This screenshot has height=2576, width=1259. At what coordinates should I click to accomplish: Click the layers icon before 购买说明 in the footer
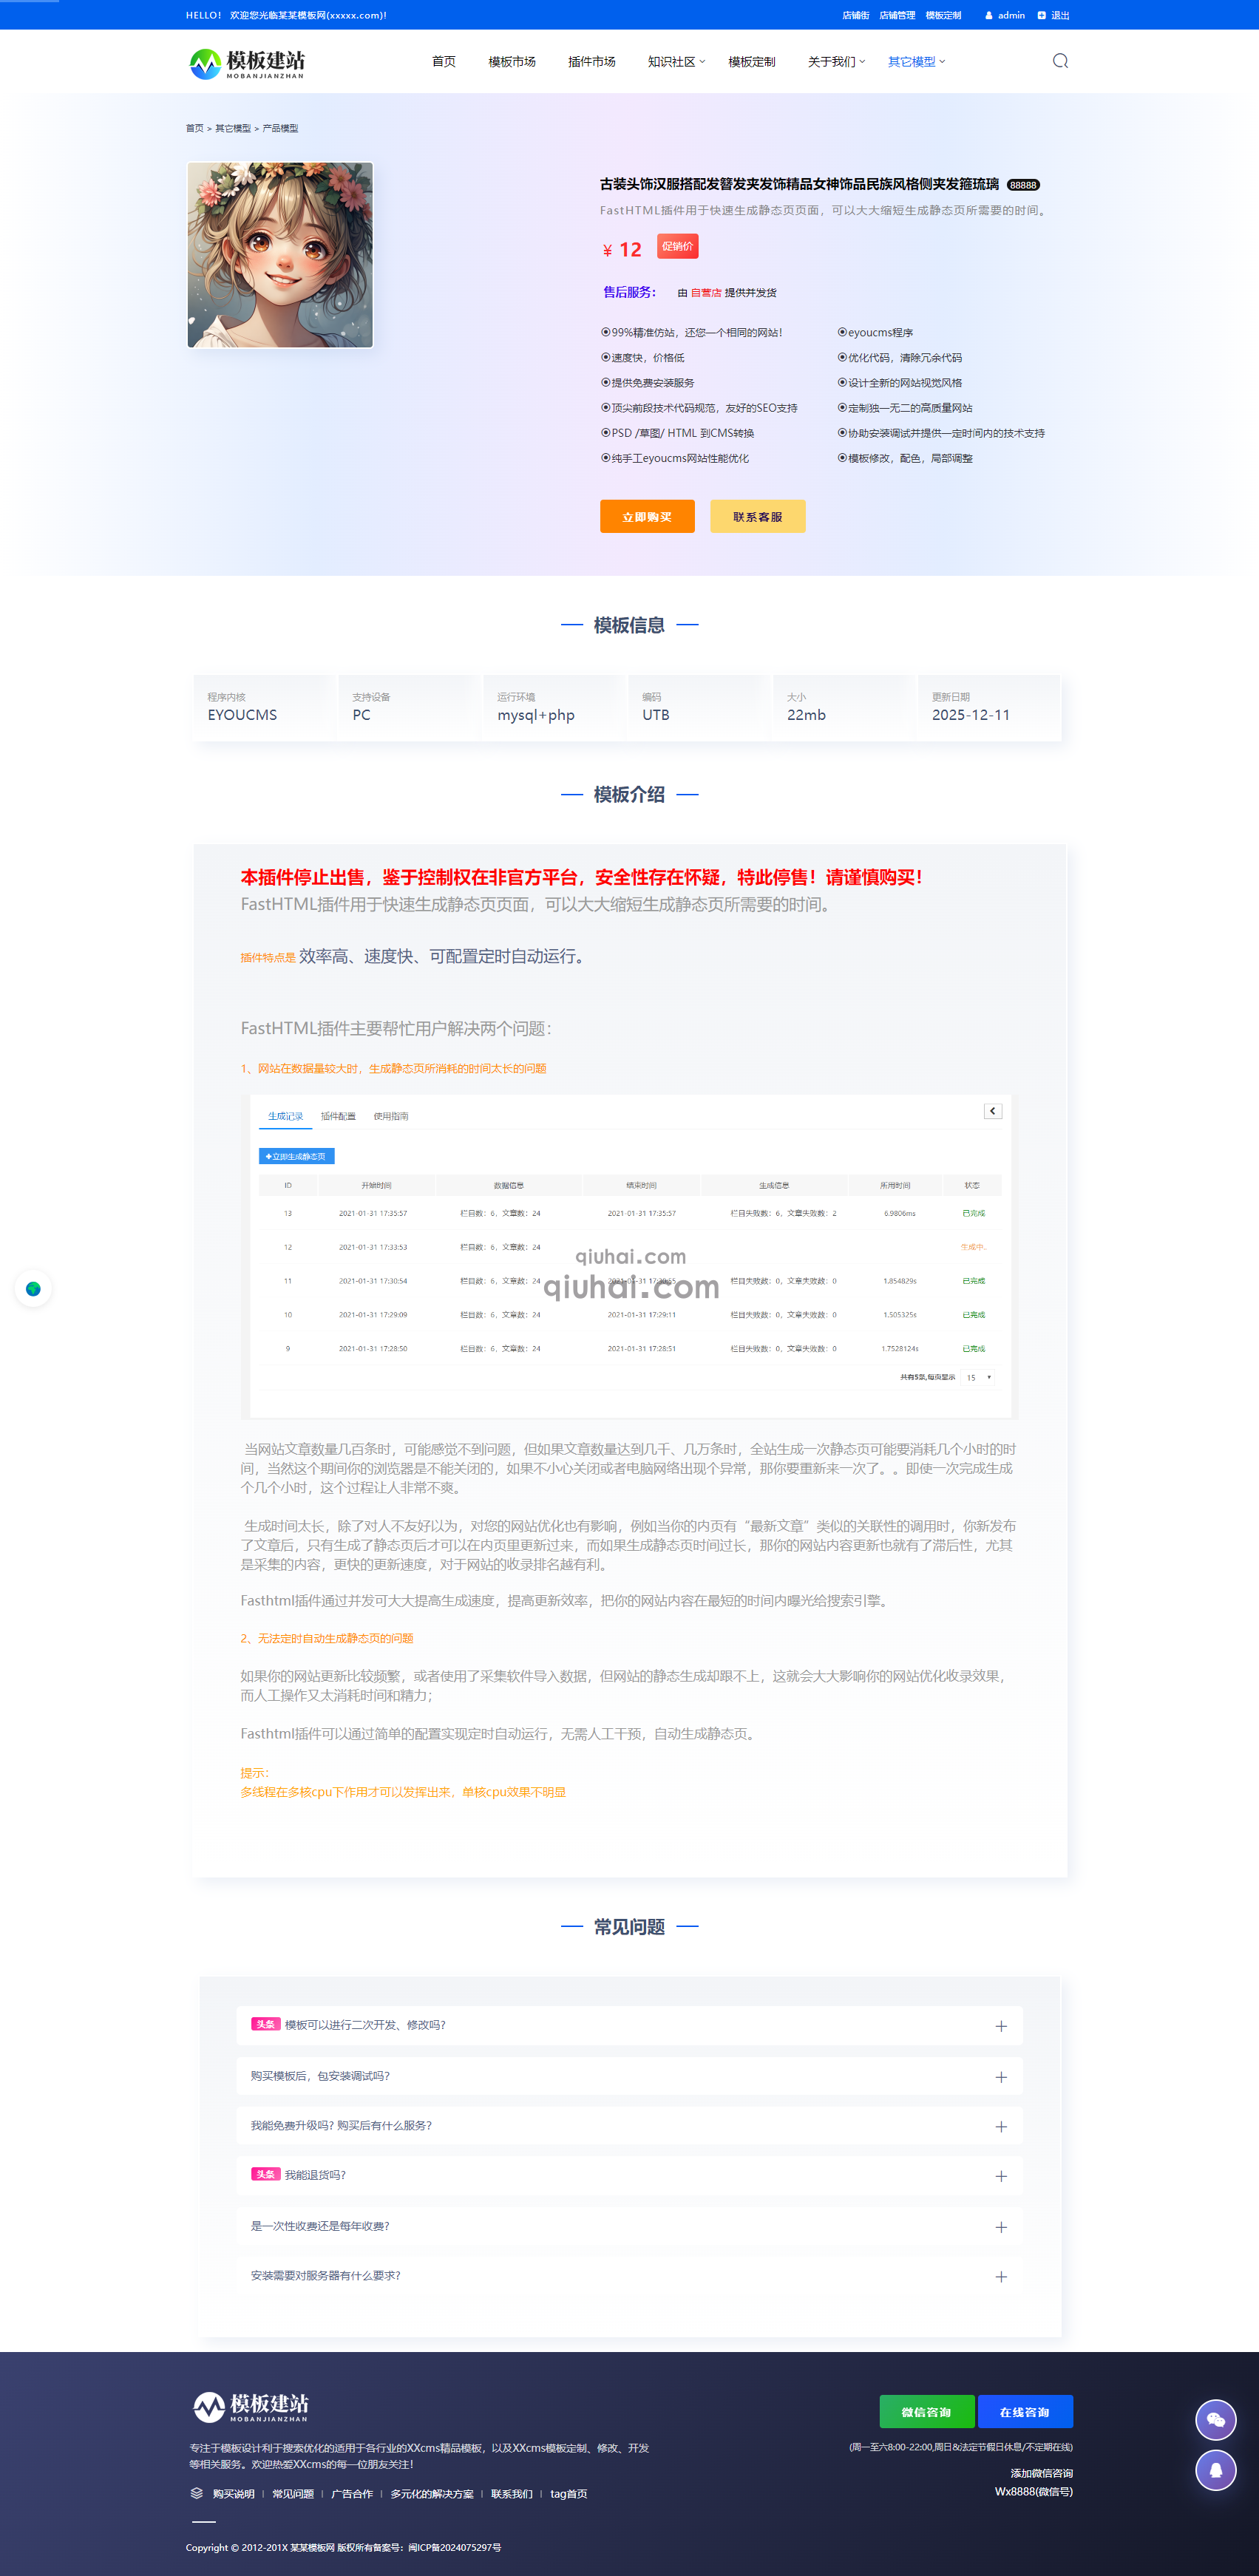tap(196, 2493)
